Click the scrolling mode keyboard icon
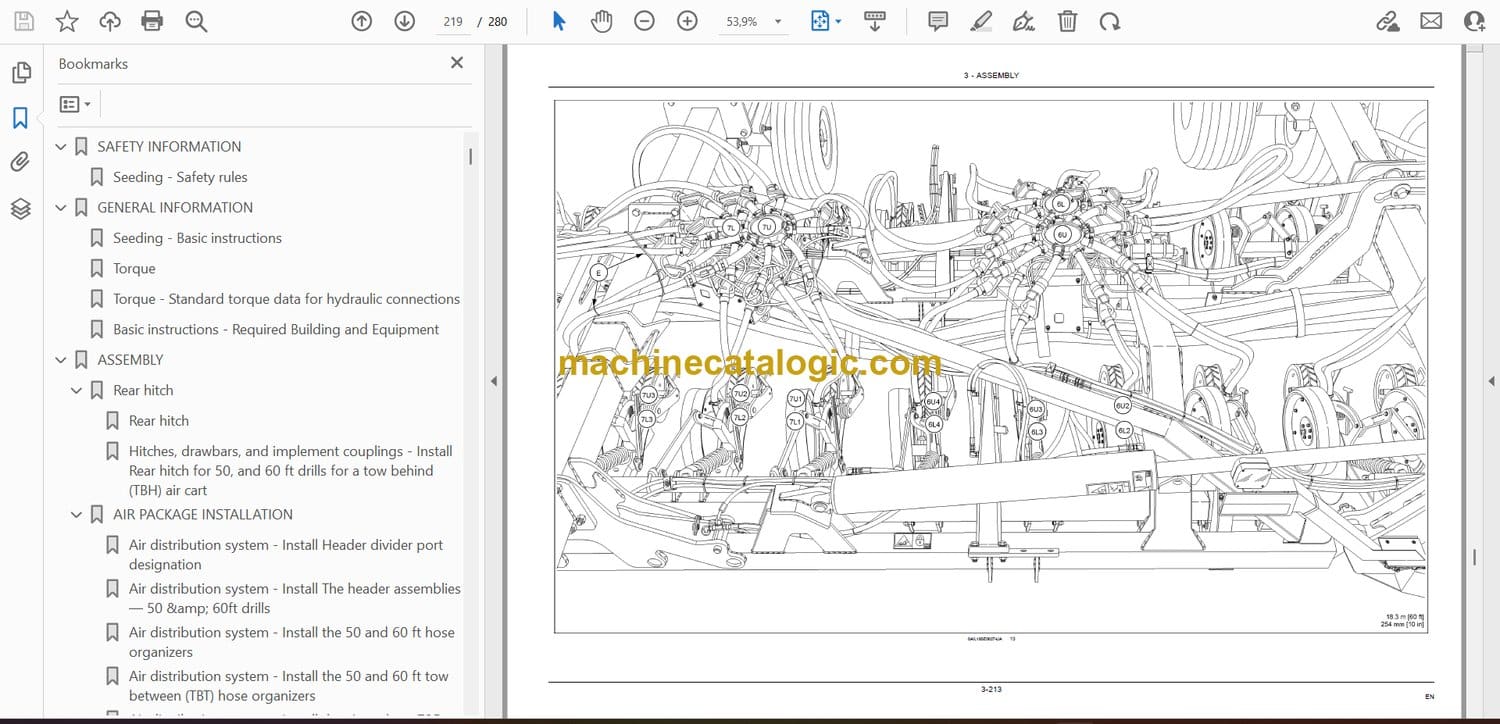Screen dimensions: 1500x724 point(875,21)
